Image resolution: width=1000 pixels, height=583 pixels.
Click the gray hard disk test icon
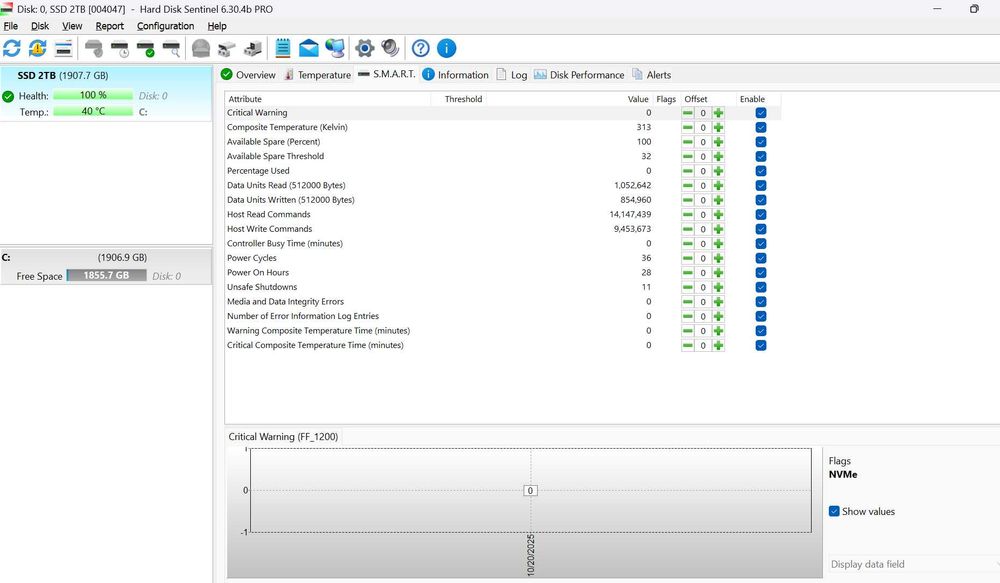pos(94,48)
